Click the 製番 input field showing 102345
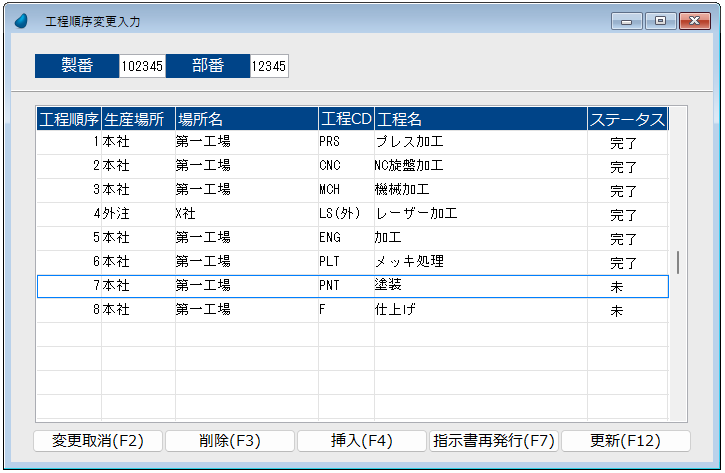725x473 pixels. (141, 66)
